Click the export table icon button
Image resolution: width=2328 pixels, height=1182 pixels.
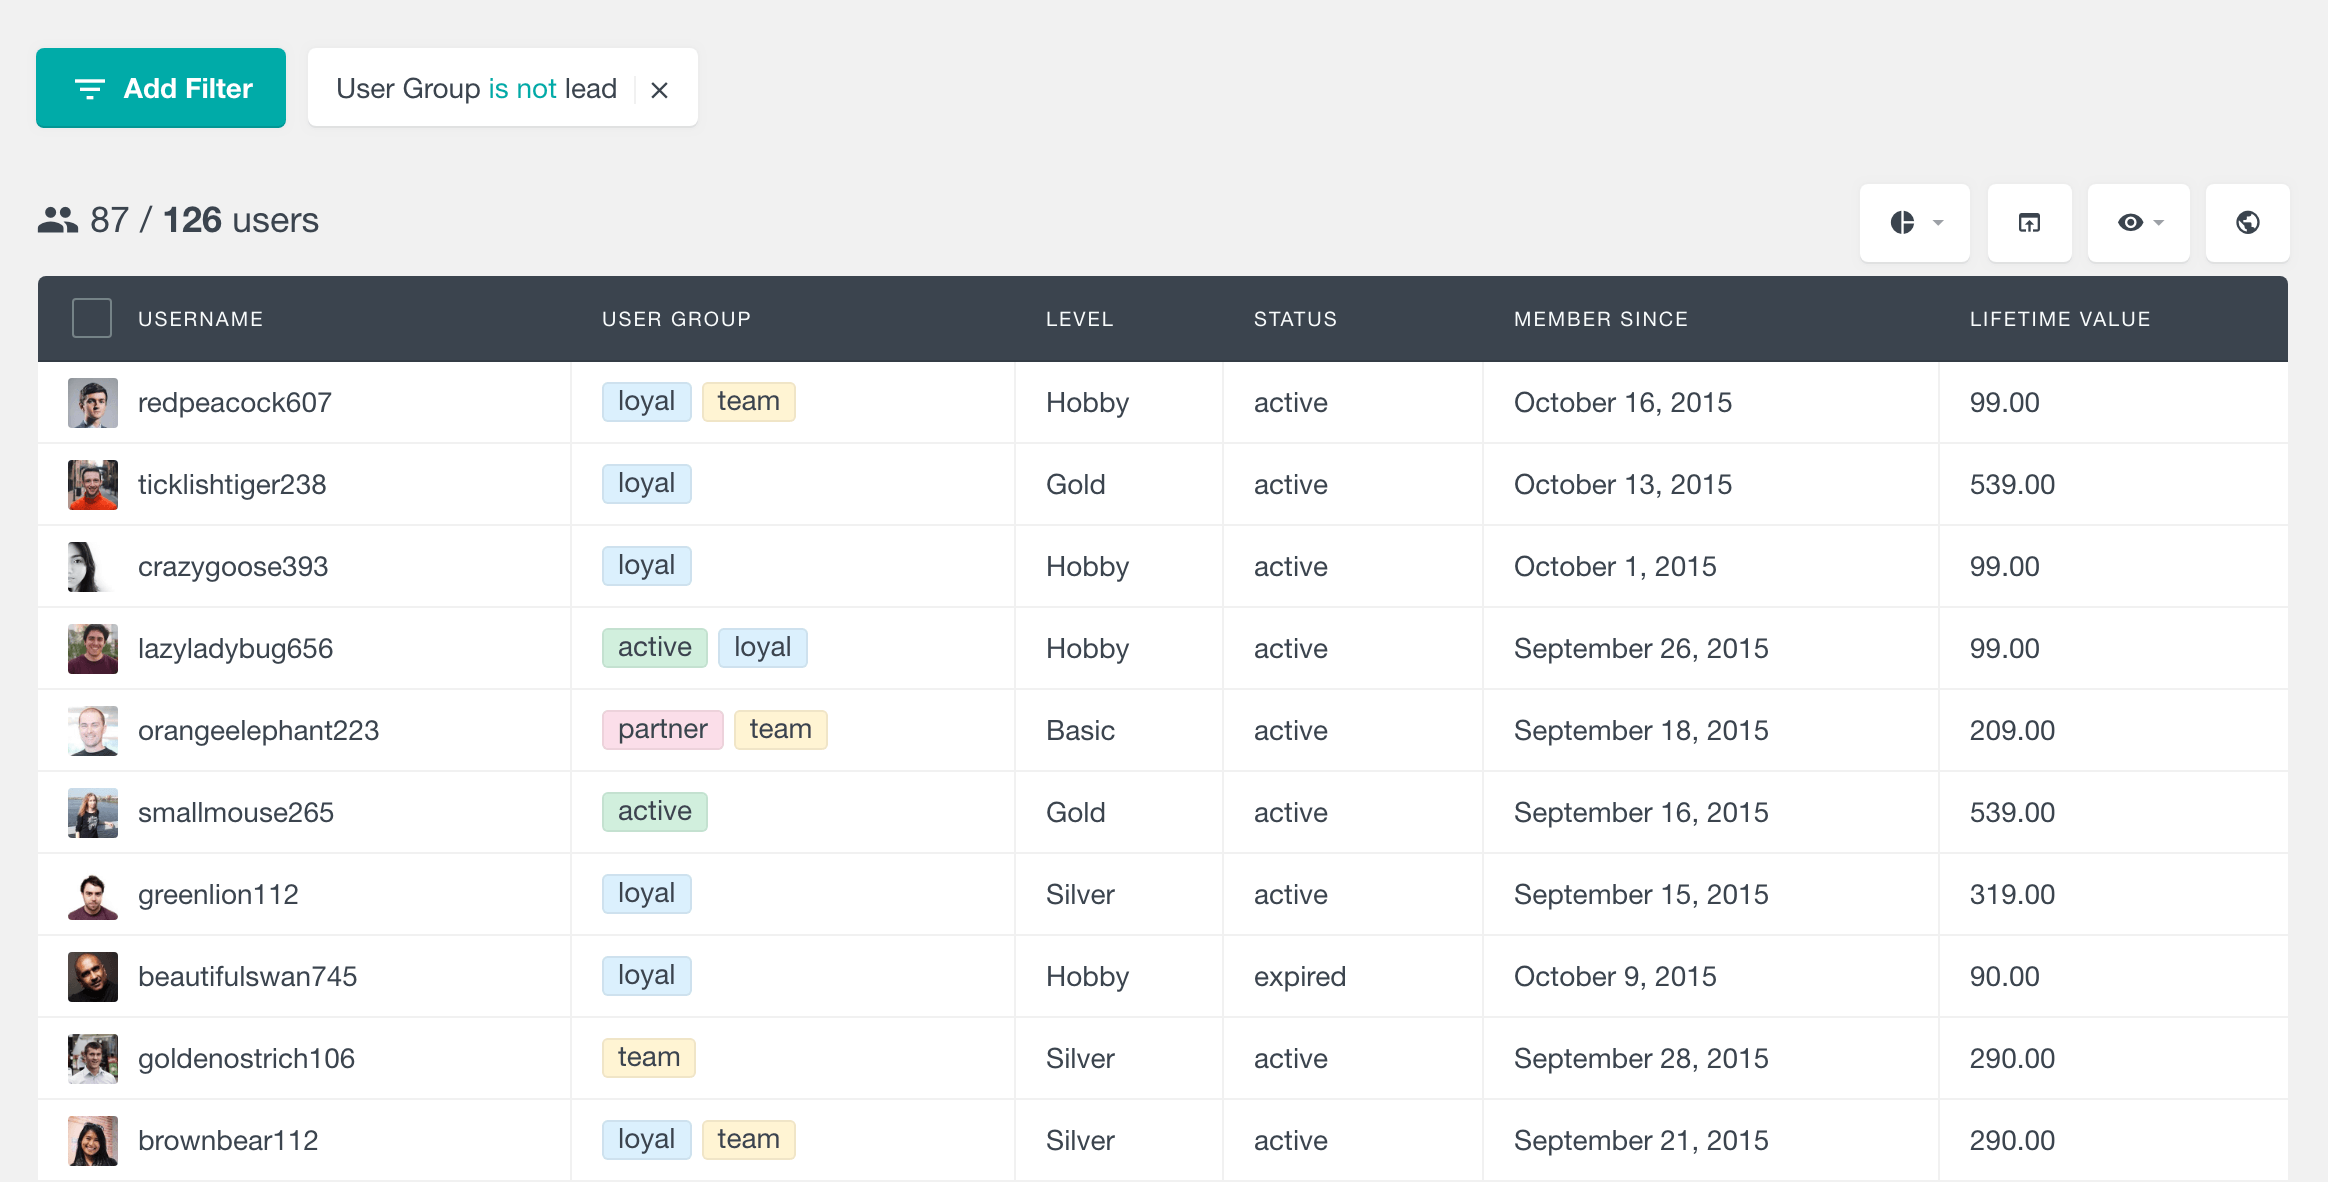pos(2030,222)
